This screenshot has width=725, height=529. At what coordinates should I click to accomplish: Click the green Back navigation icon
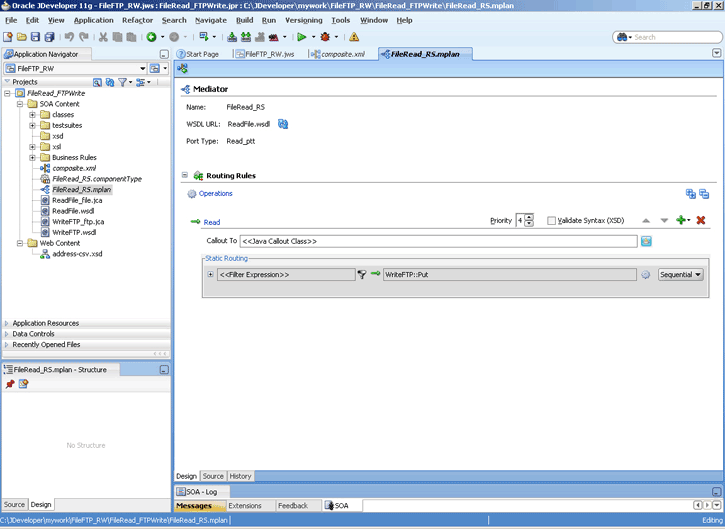pos(151,37)
